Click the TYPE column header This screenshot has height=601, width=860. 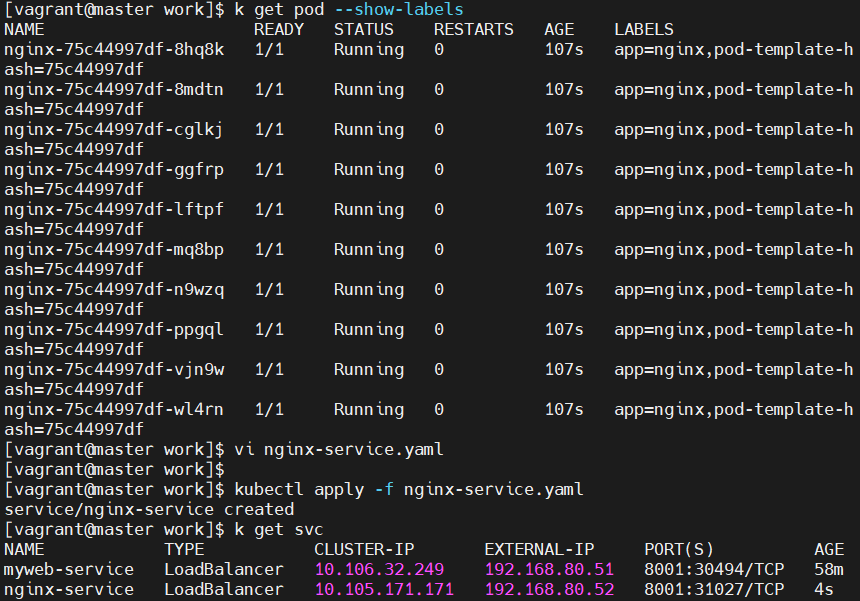tap(184, 550)
